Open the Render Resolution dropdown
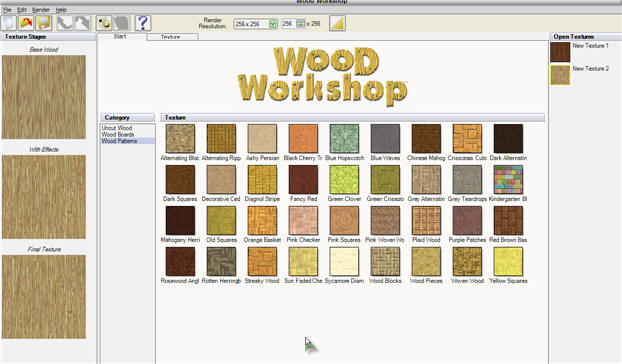This screenshot has height=364, width=622. coord(273,24)
